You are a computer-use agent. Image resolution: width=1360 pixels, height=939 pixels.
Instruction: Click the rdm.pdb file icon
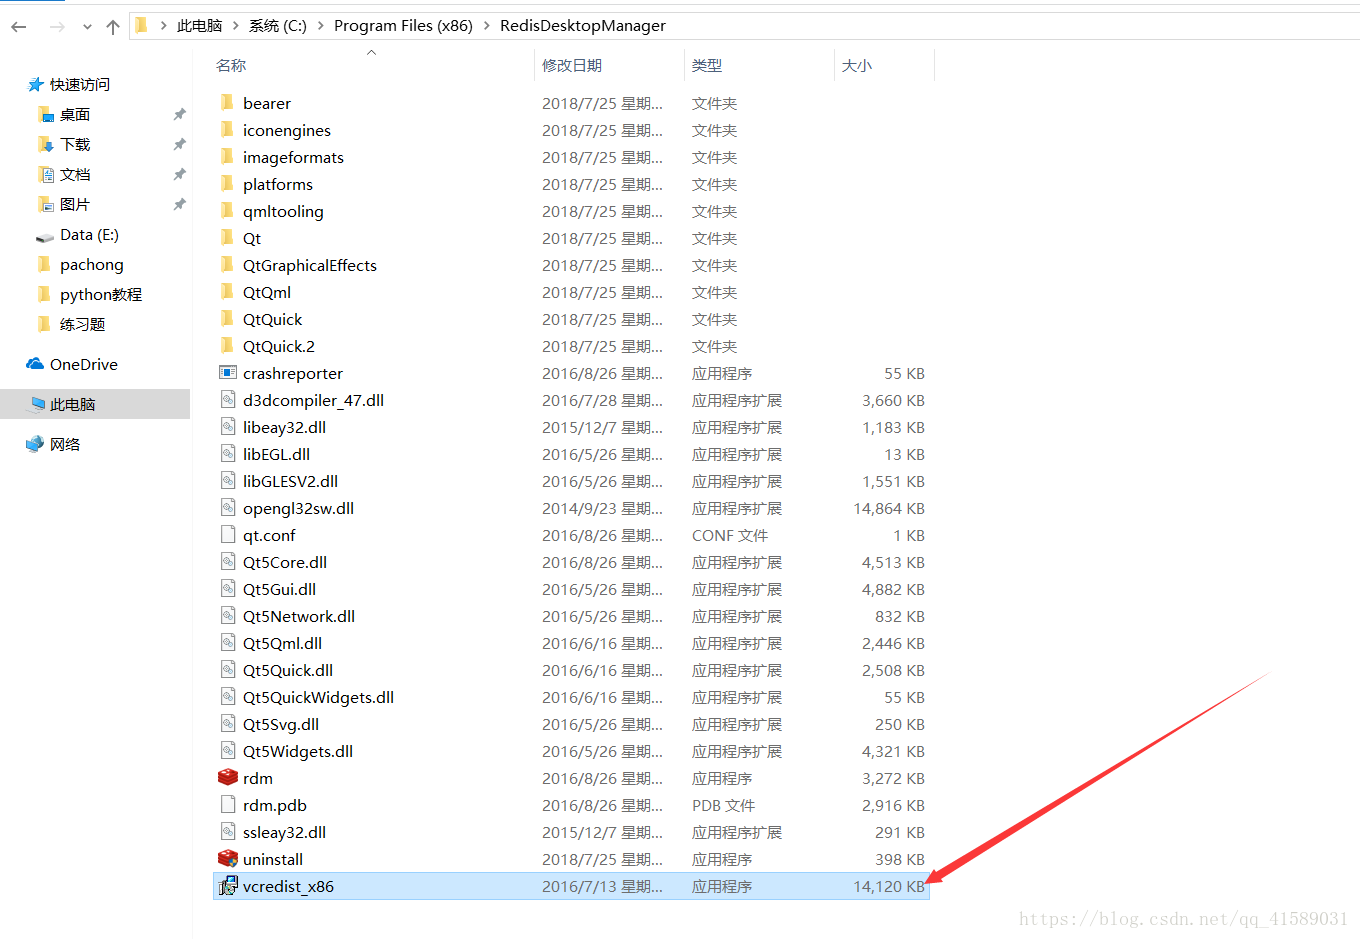228,804
